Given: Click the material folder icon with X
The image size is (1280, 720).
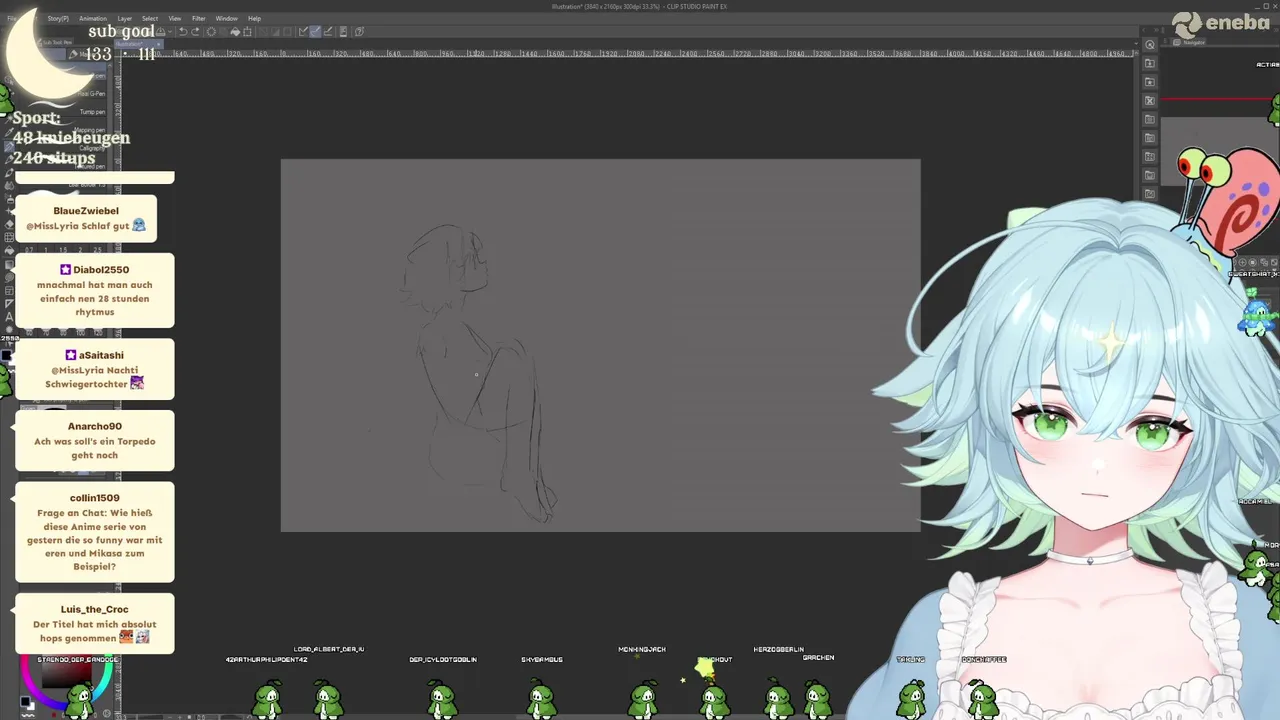Looking at the screenshot, I should [x=1150, y=100].
